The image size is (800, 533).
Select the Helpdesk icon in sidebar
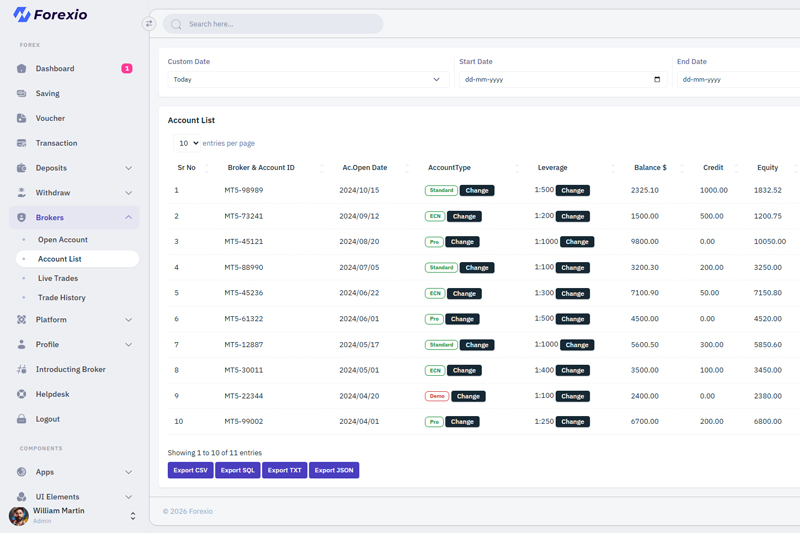(21, 394)
